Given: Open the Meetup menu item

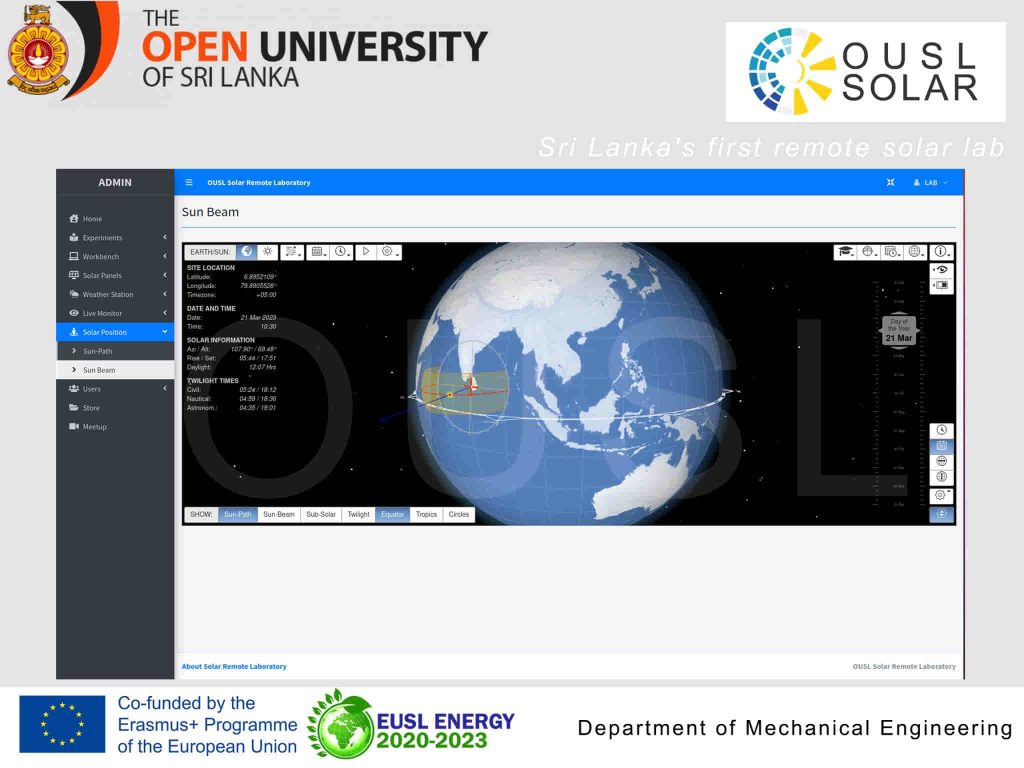Looking at the screenshot, I should [x=115, y=426].
